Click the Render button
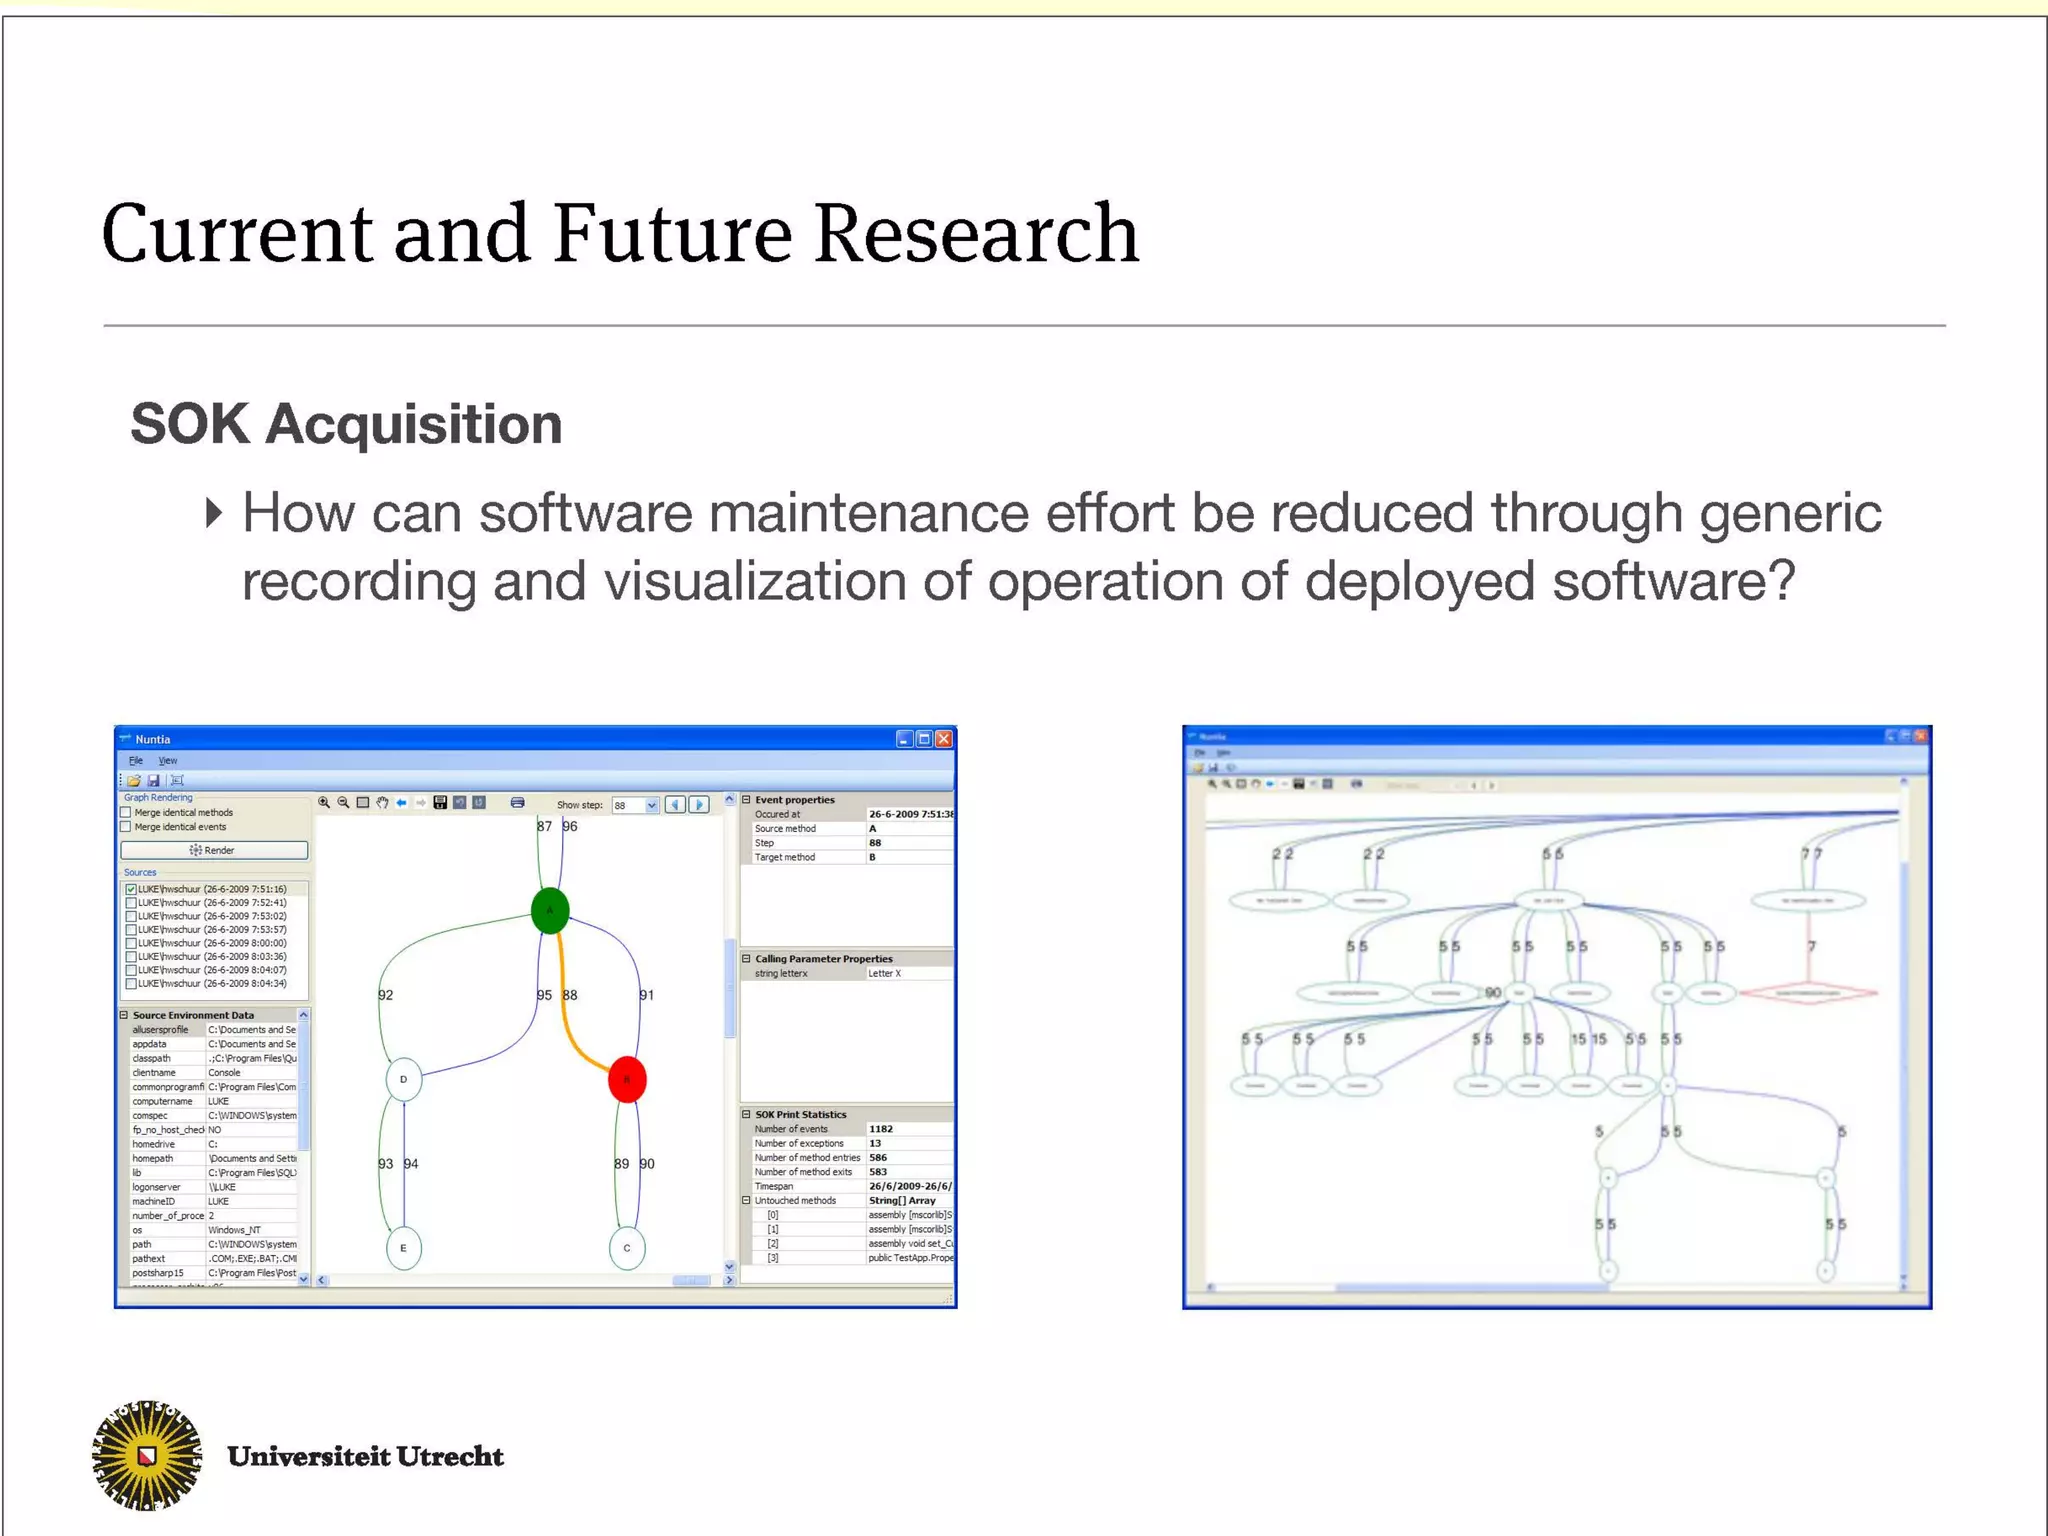 pyautogui.click(x=213, y=850)
